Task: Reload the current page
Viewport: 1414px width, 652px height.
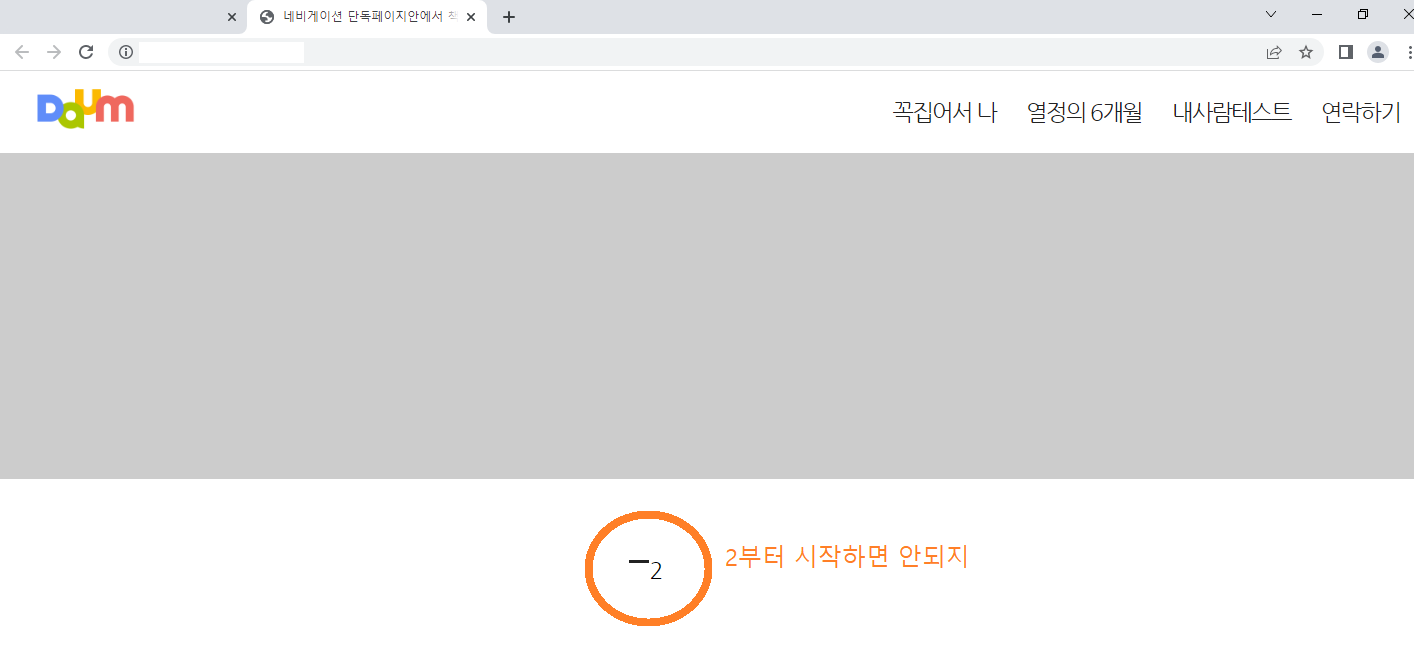Action: pyautogui.click(x=86, y=52)
